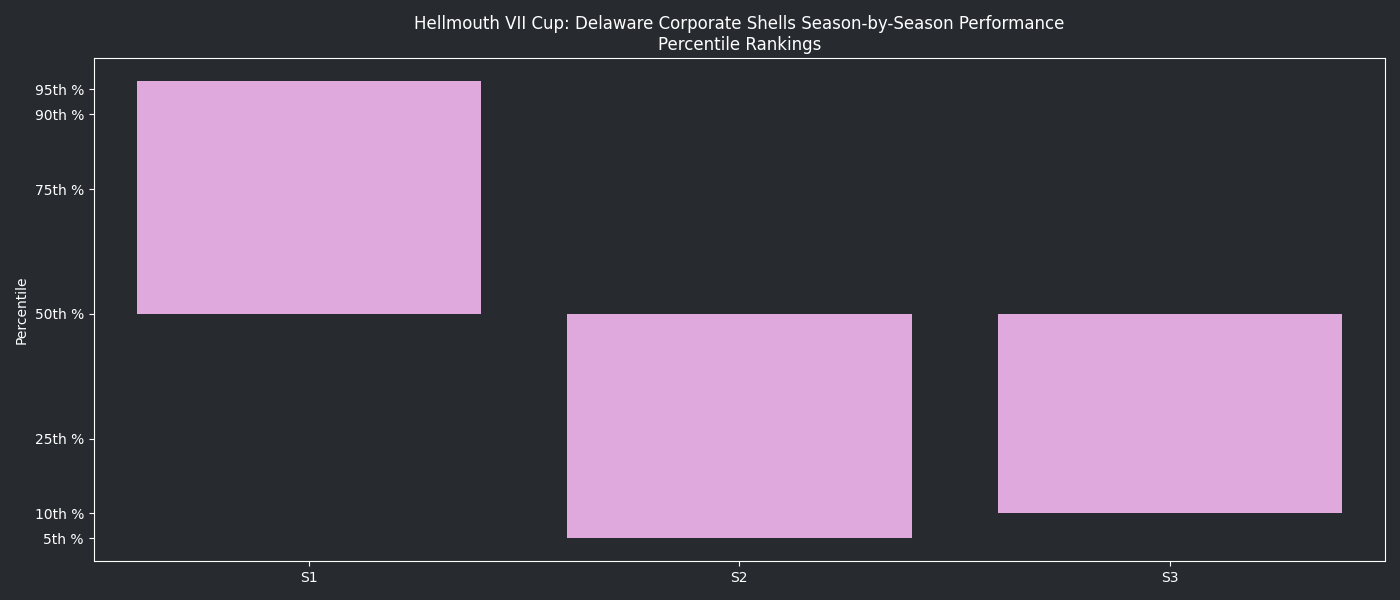
Task: Click the S3 label below the chart
Action: pyautogui.click(x=1169, y=577)
